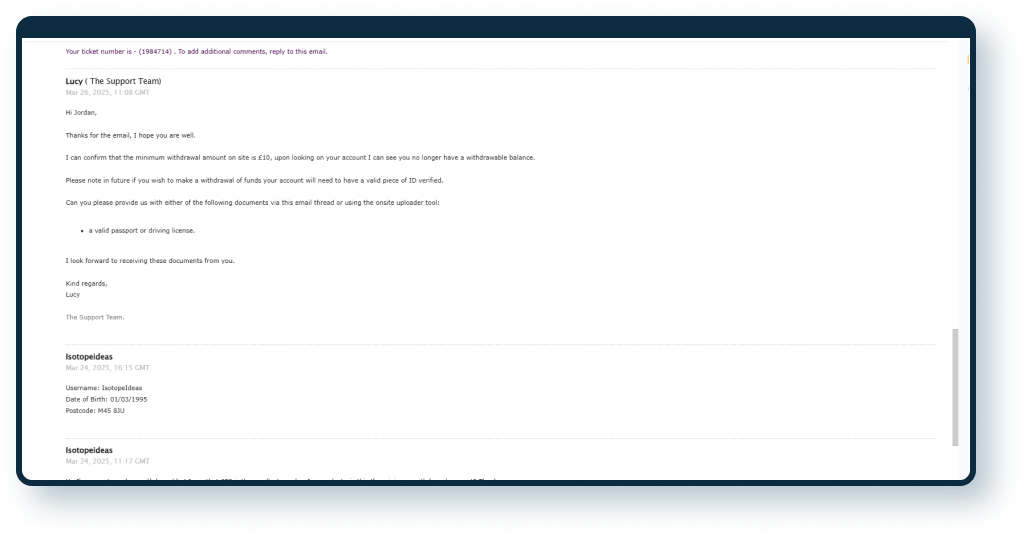Click 'Thanks for the email' line
The image size is (1024, 534).
tap(130, 136)
